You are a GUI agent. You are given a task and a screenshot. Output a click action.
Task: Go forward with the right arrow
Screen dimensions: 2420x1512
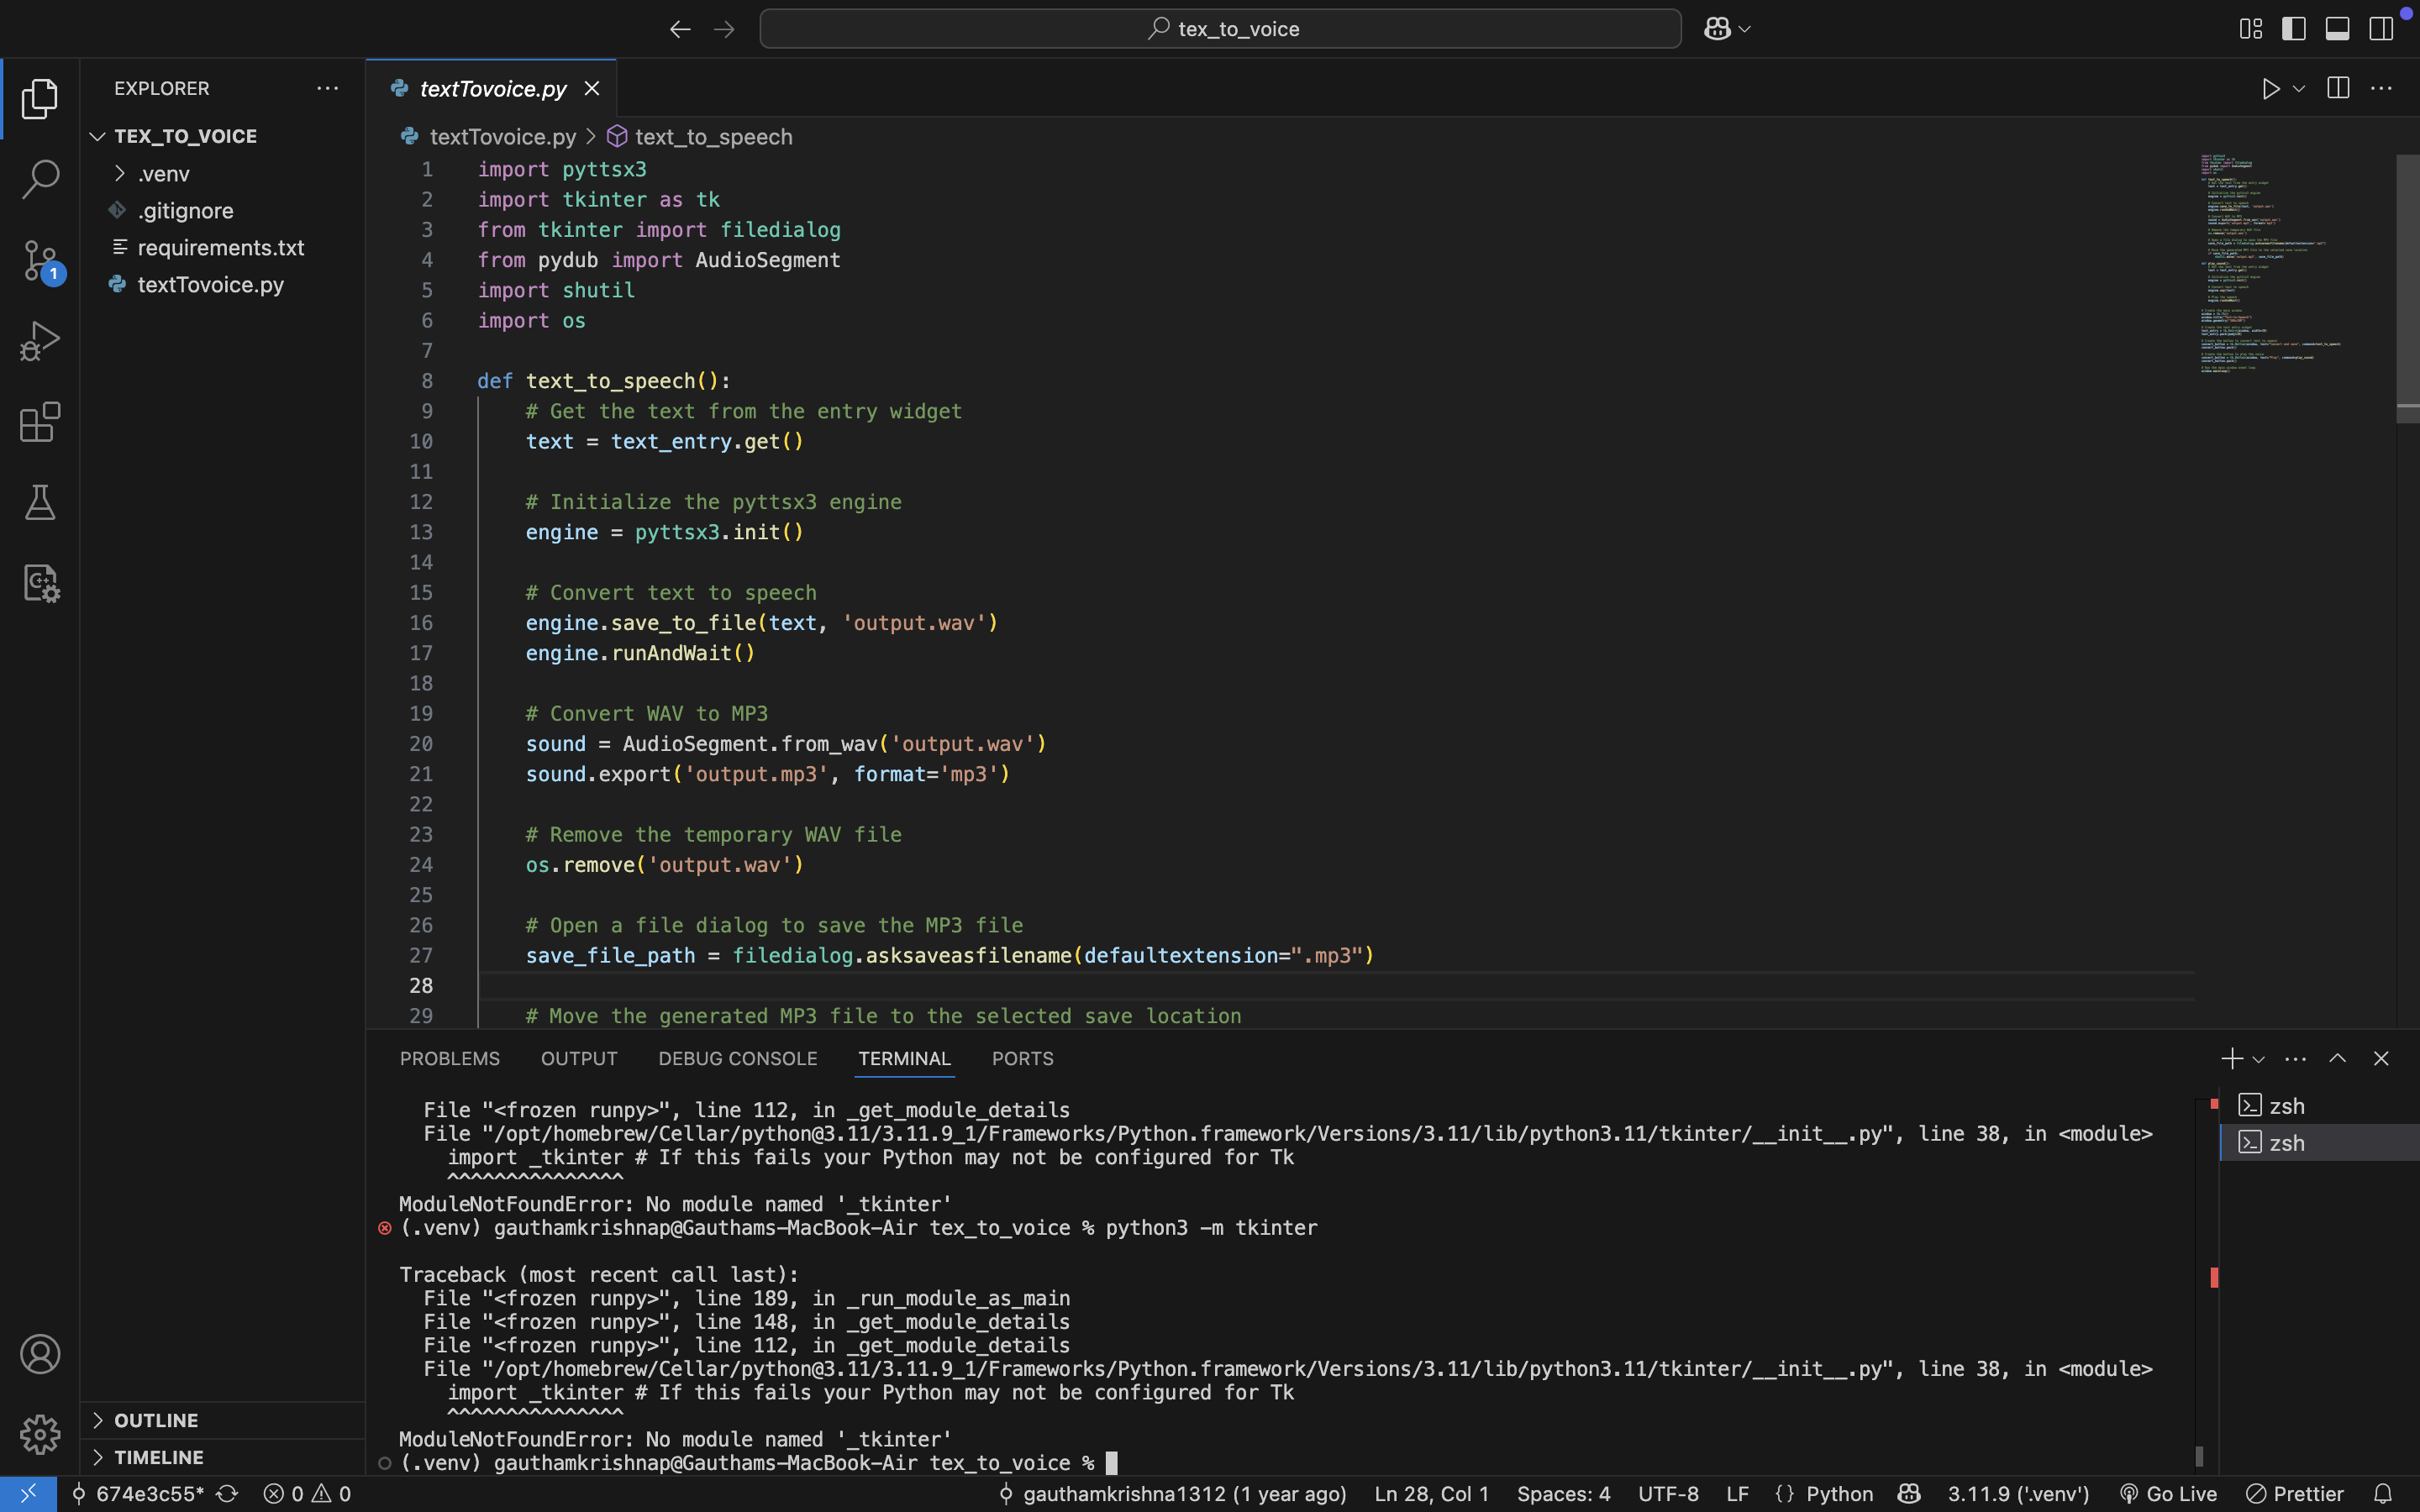pyautogui.click(x=724, y=29)
